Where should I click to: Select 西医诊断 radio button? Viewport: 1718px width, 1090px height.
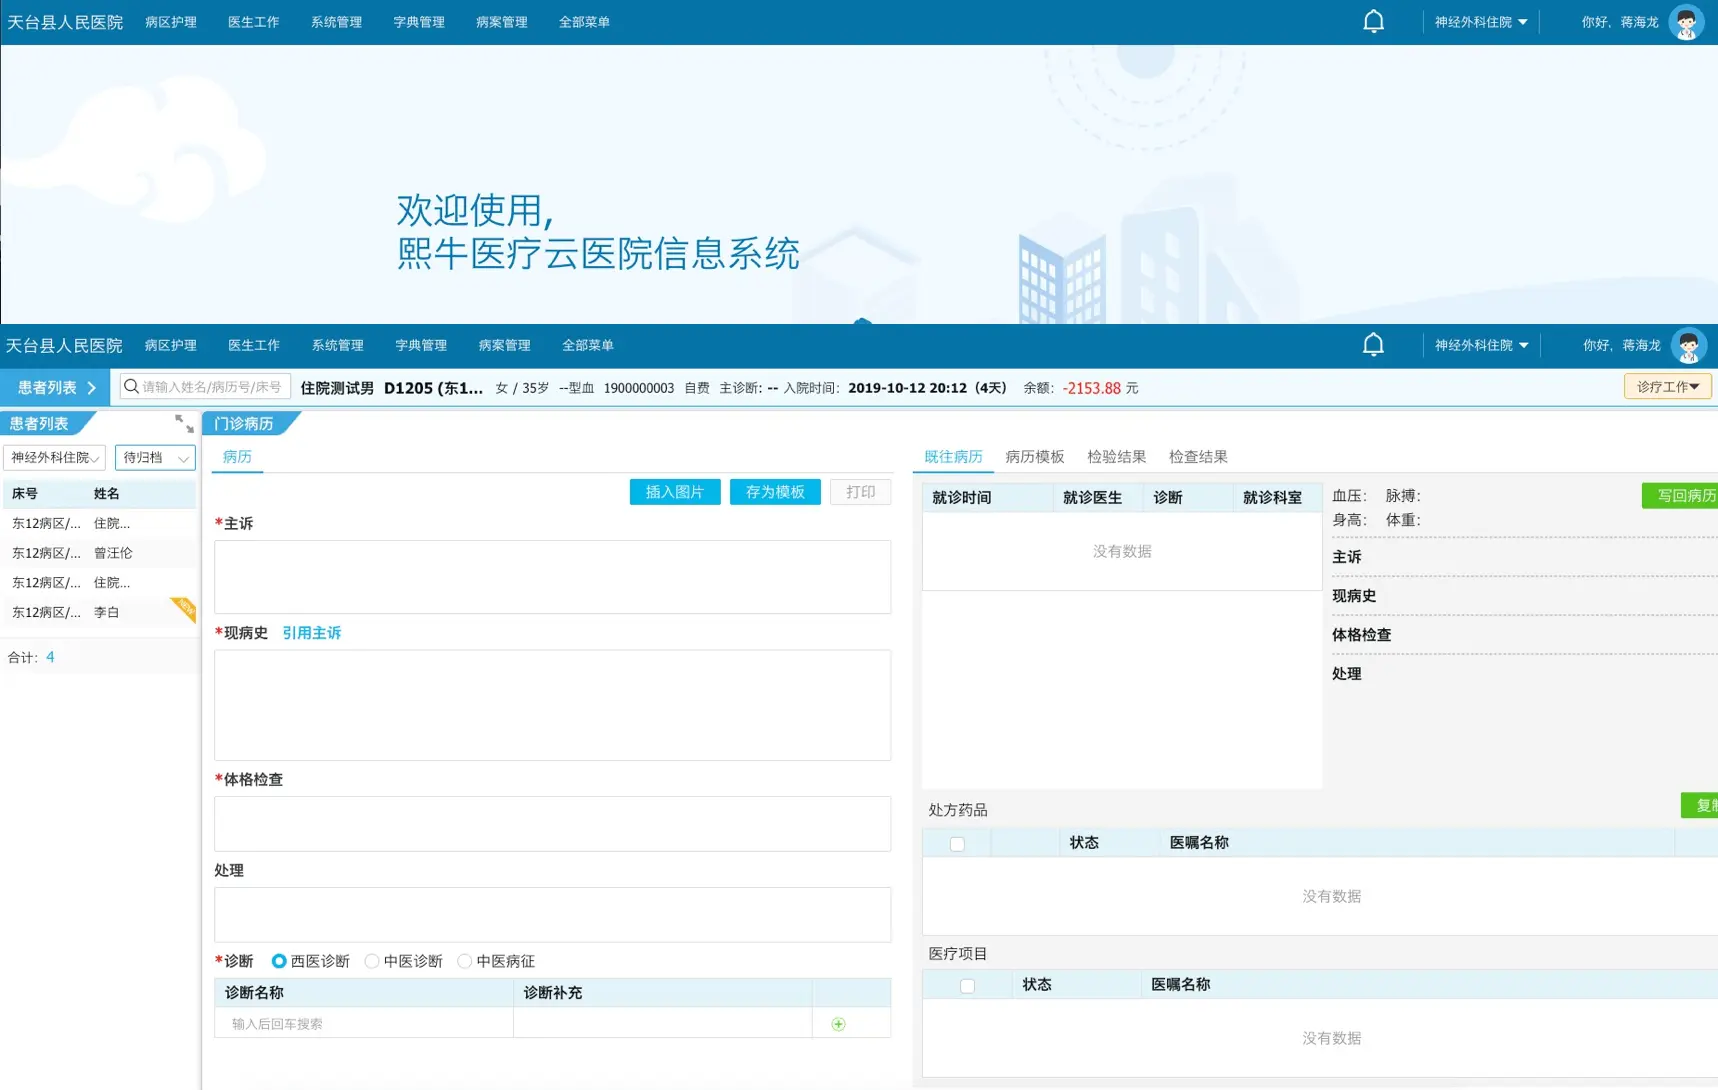pos(279,961)
